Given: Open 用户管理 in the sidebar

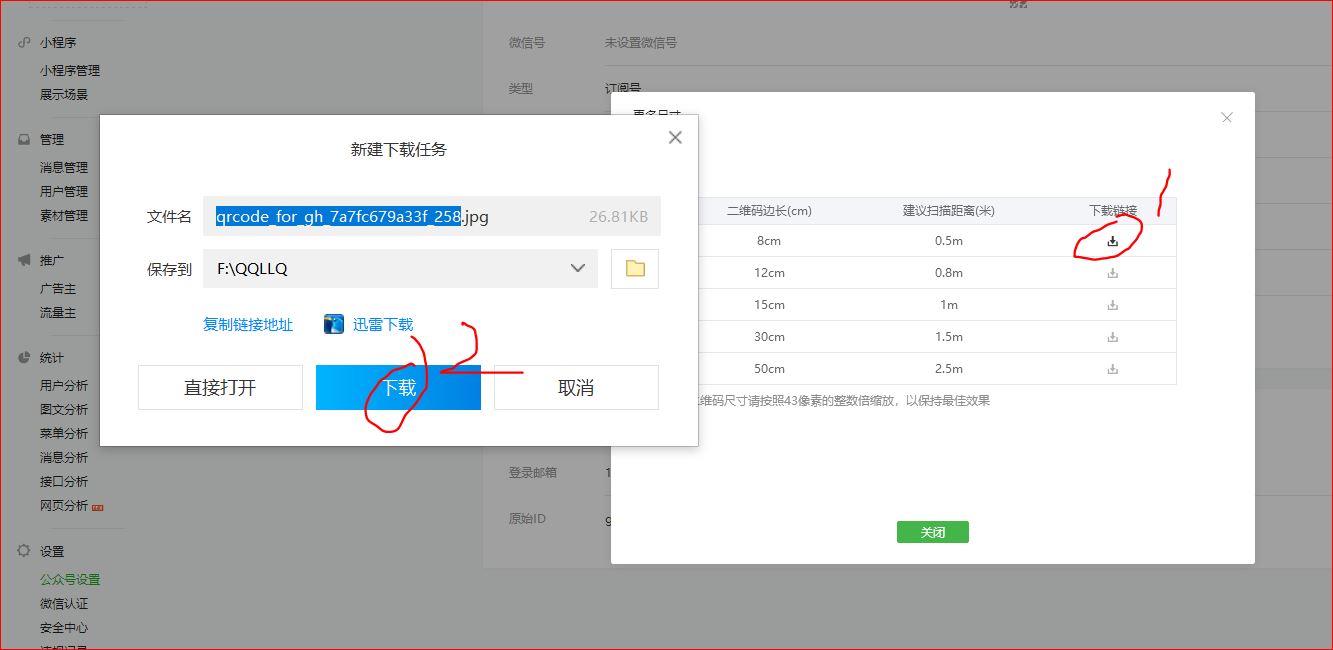Looking at the screenshot, I should (x=64, y=191).
